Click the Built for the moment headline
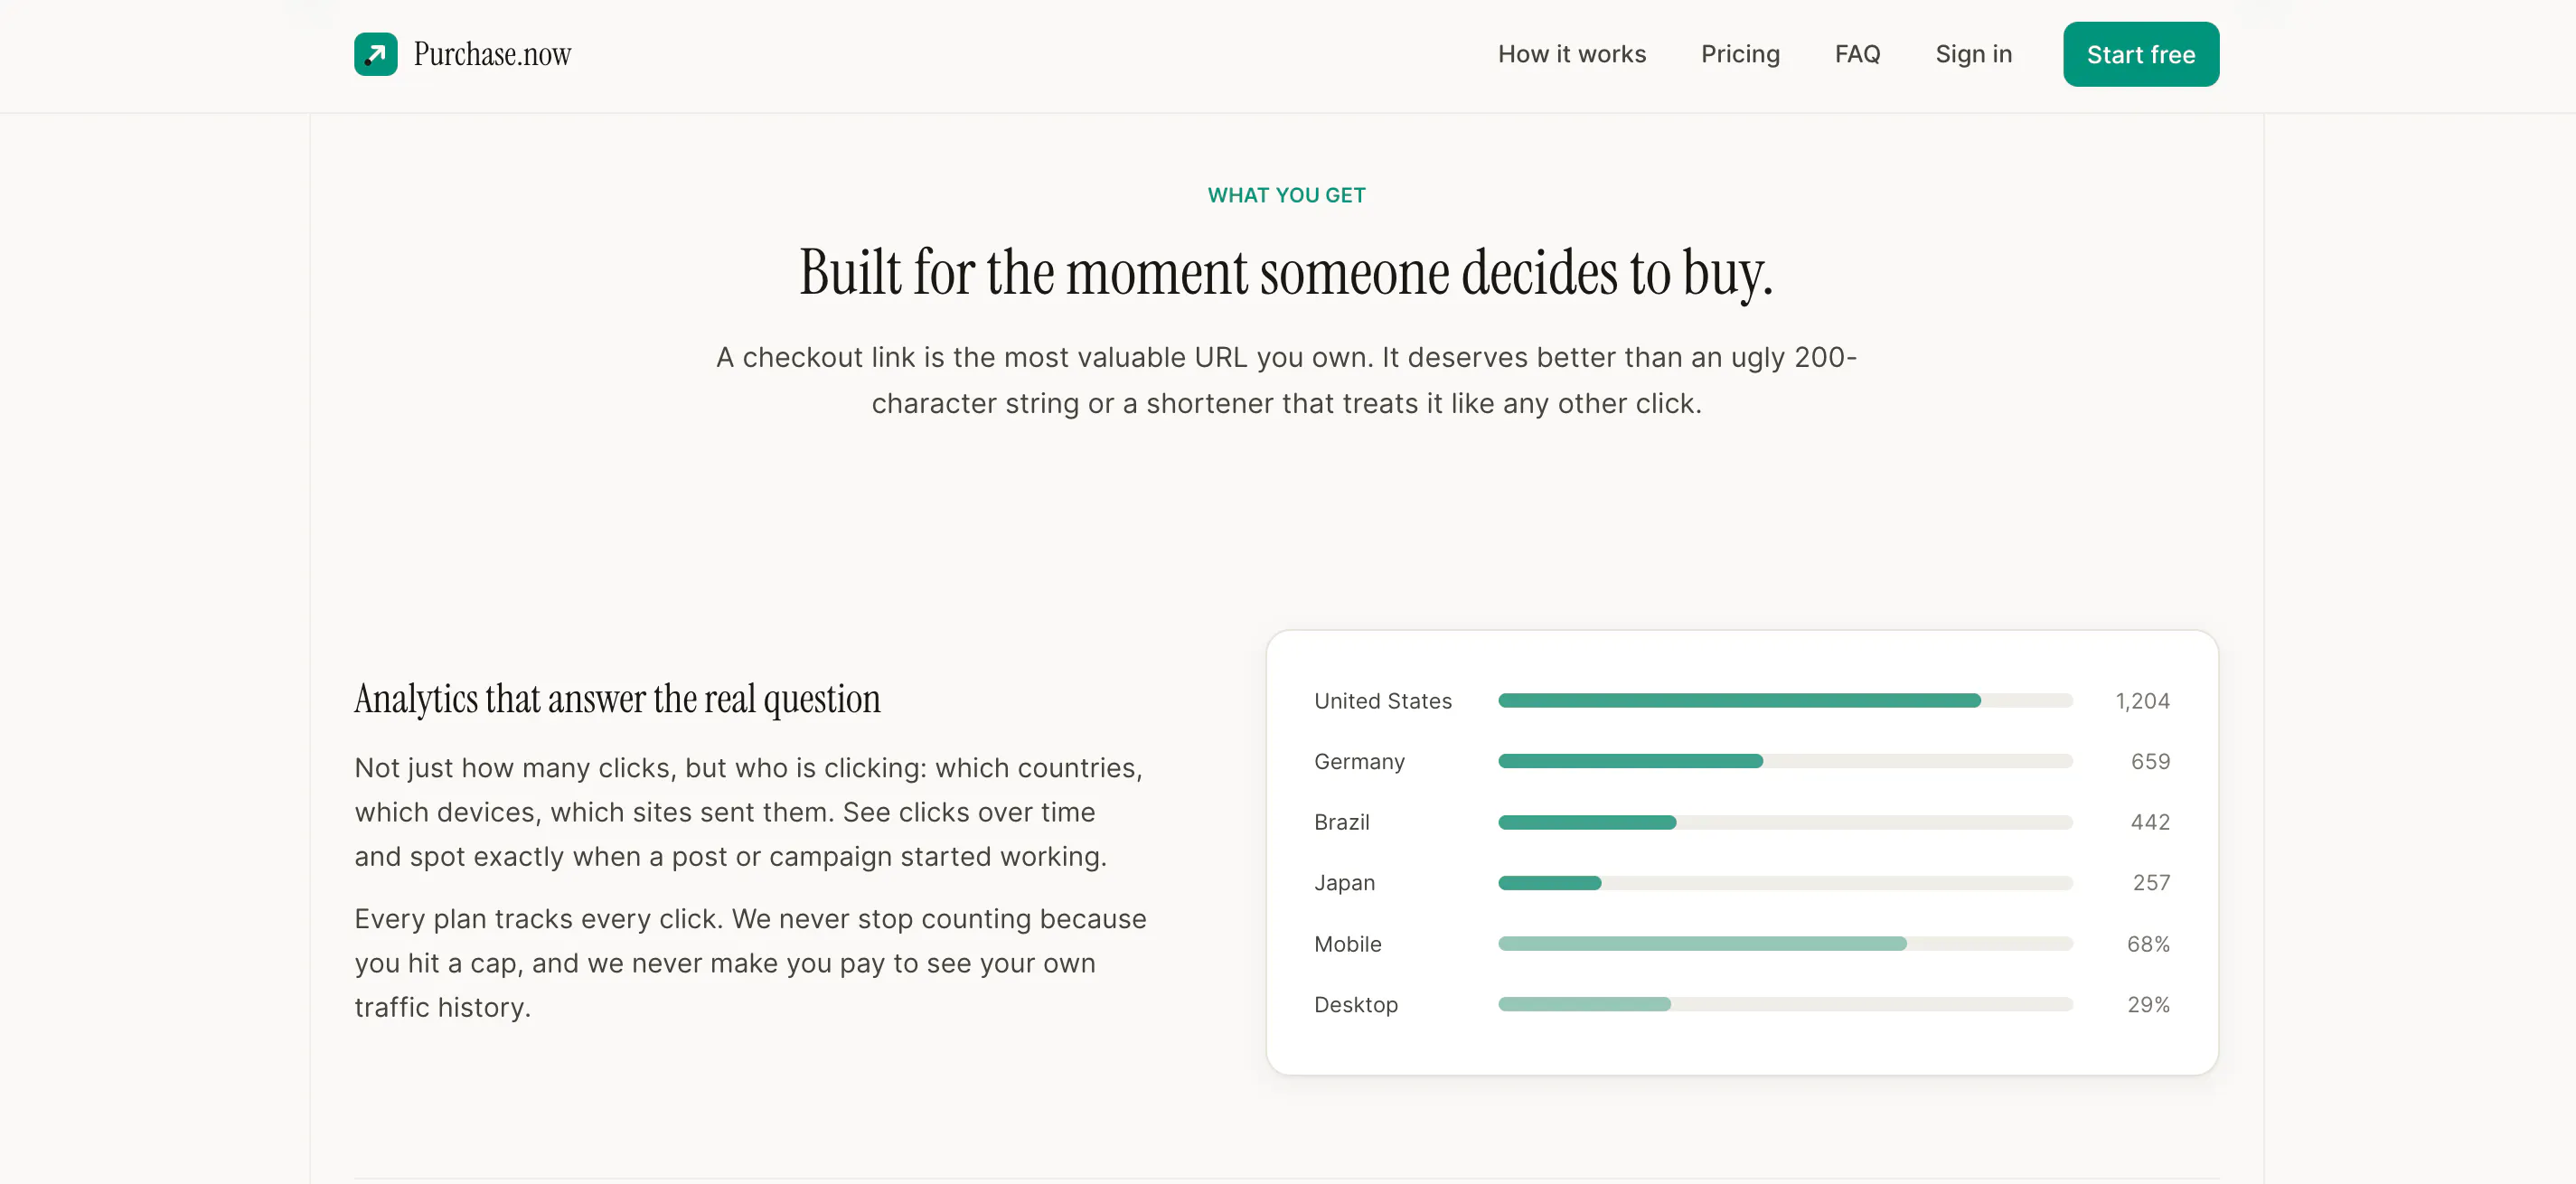 point(1286,272)
